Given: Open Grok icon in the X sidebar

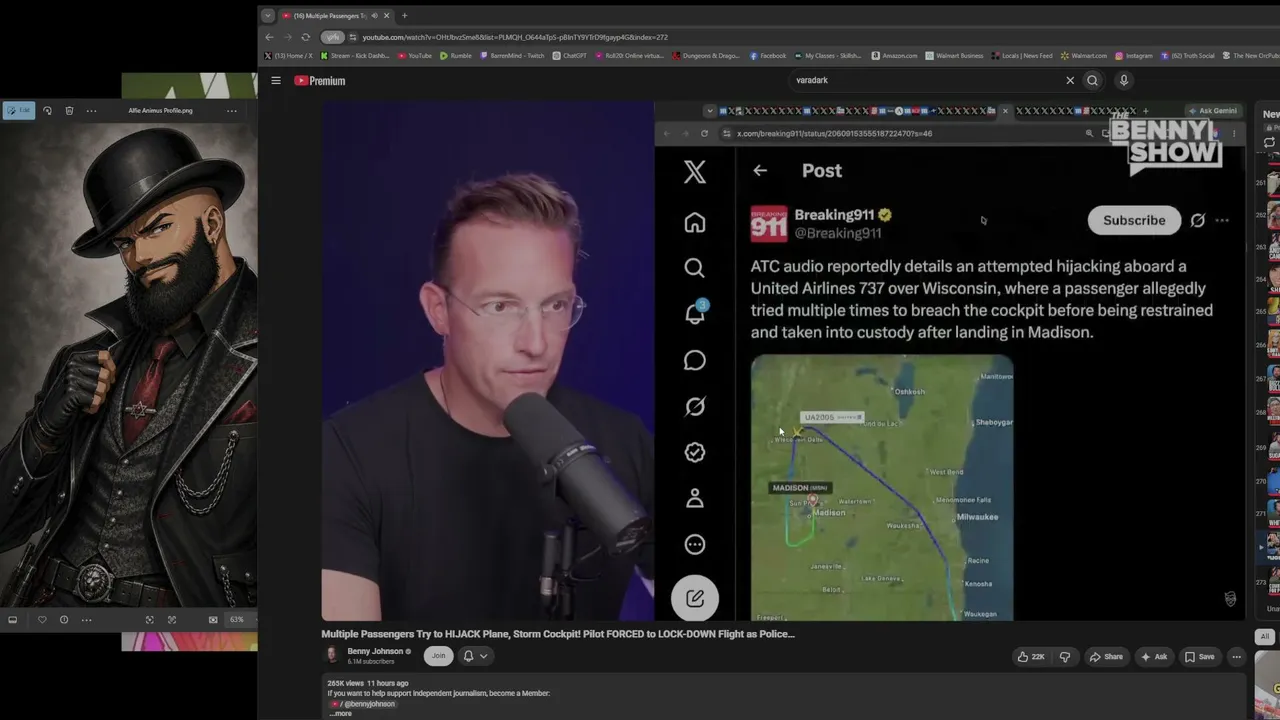Looking at the screenshot, I should (x=695, y=406).
